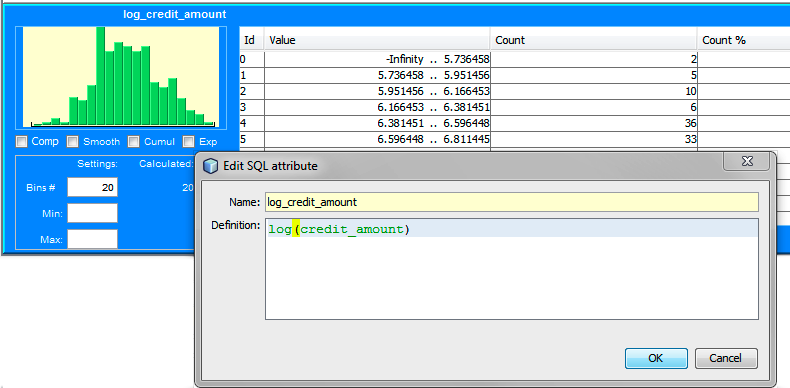Click the Count % column header
The height and width of the screenshot is (388, 790).
pyautogui.click(x=744, y=40)
